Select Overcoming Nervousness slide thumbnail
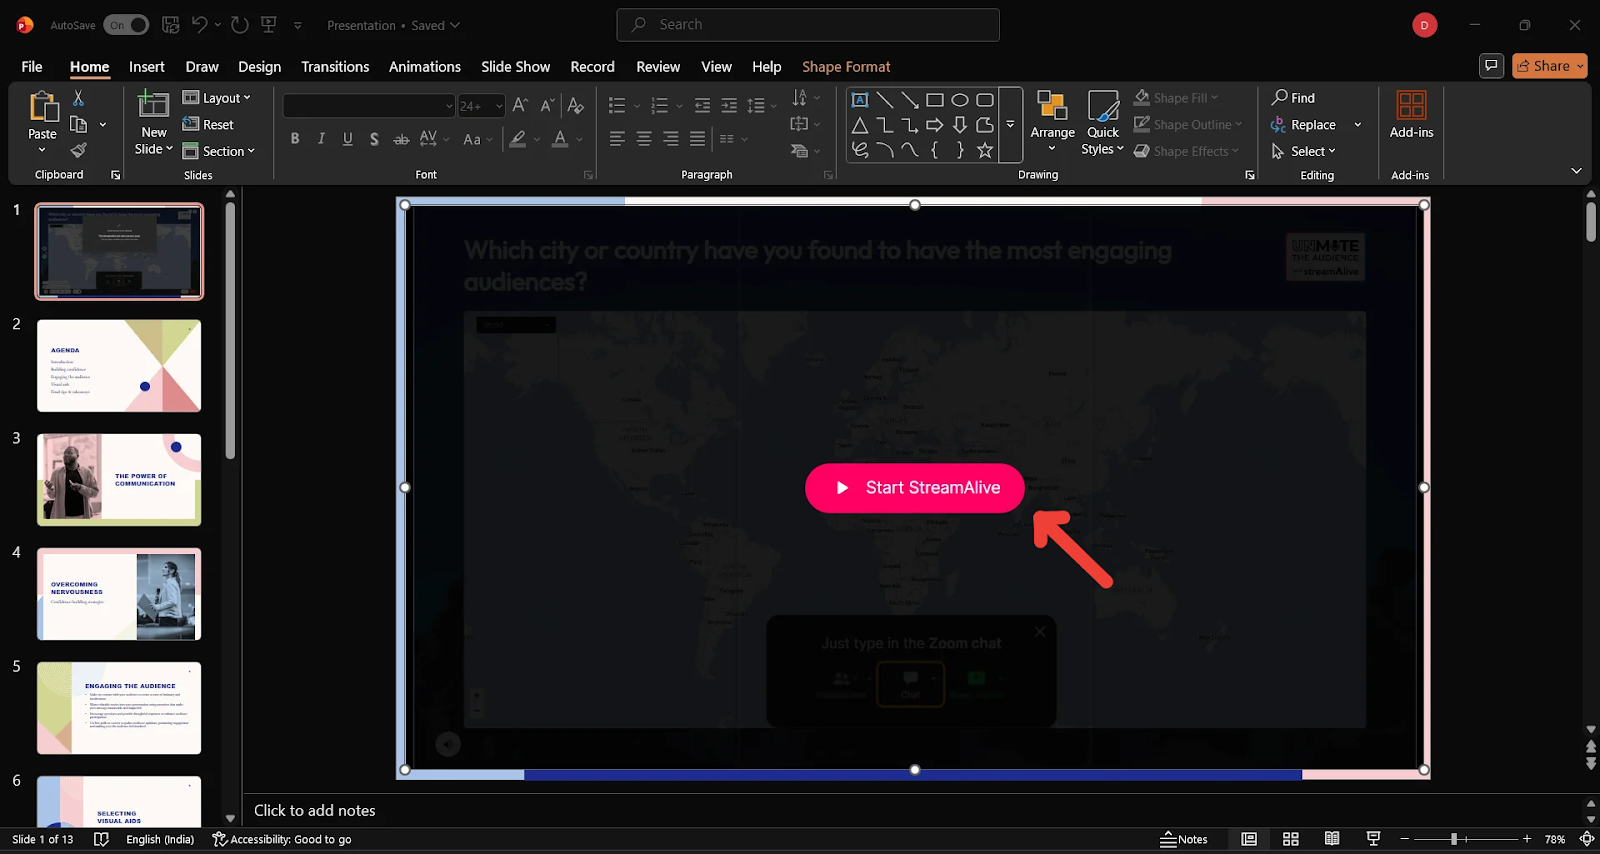1600x854 pixels. coord(119,594)
